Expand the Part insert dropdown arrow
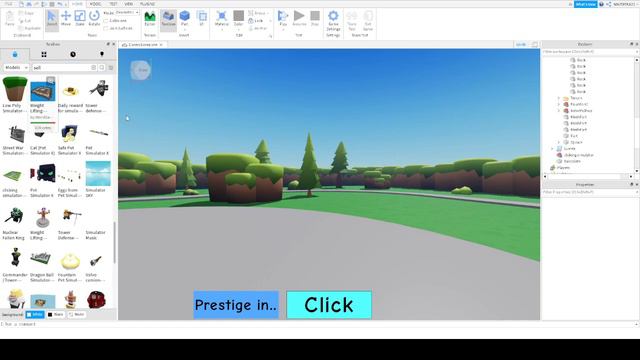640x360 pixels. 184,29
